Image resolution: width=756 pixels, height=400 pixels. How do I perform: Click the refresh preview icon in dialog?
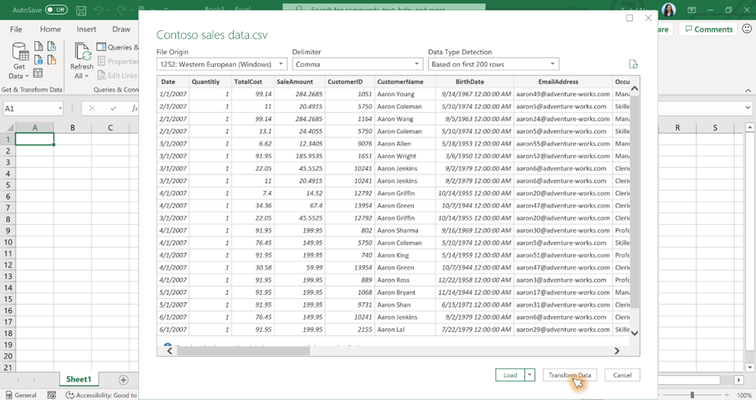pos(634,64)
